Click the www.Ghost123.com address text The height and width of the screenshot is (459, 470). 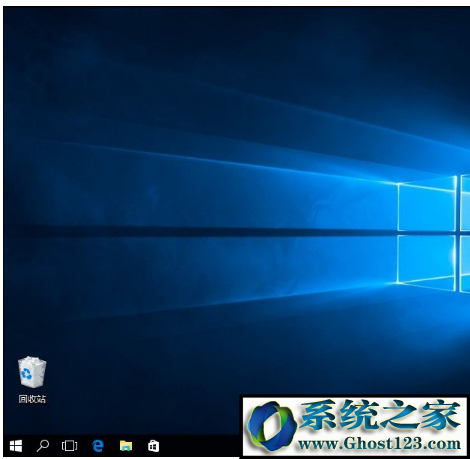coord(379,444)
